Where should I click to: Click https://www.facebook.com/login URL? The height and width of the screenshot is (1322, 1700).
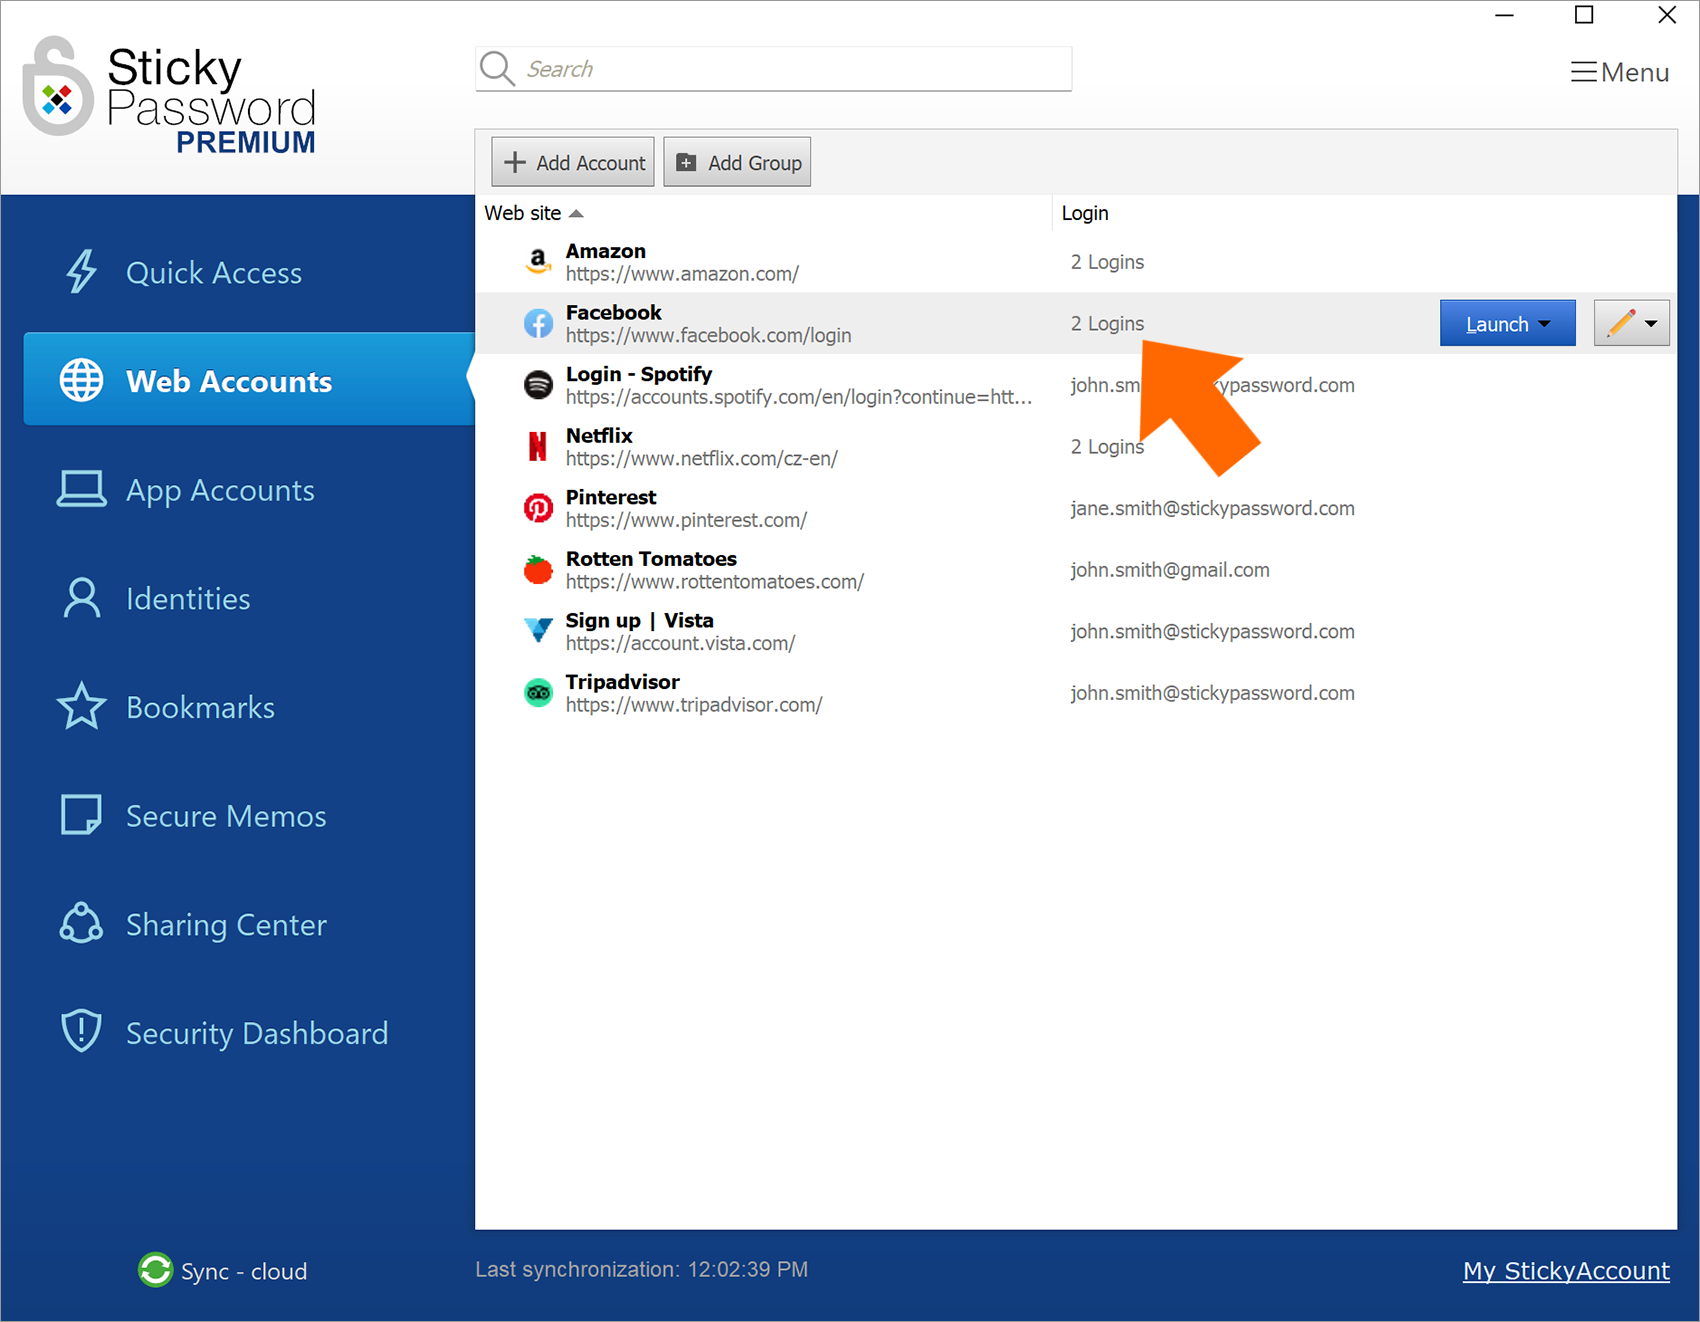click(708, 336)
